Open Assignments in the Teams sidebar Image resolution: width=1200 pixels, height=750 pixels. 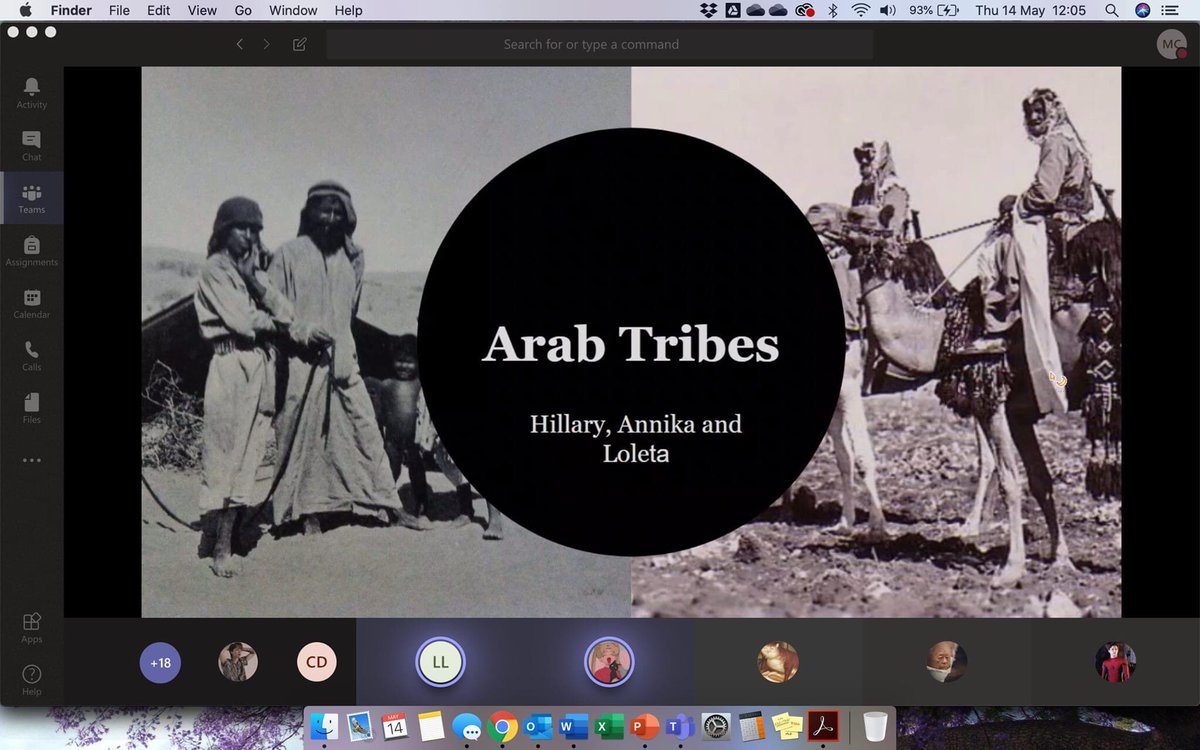[31, 250]
